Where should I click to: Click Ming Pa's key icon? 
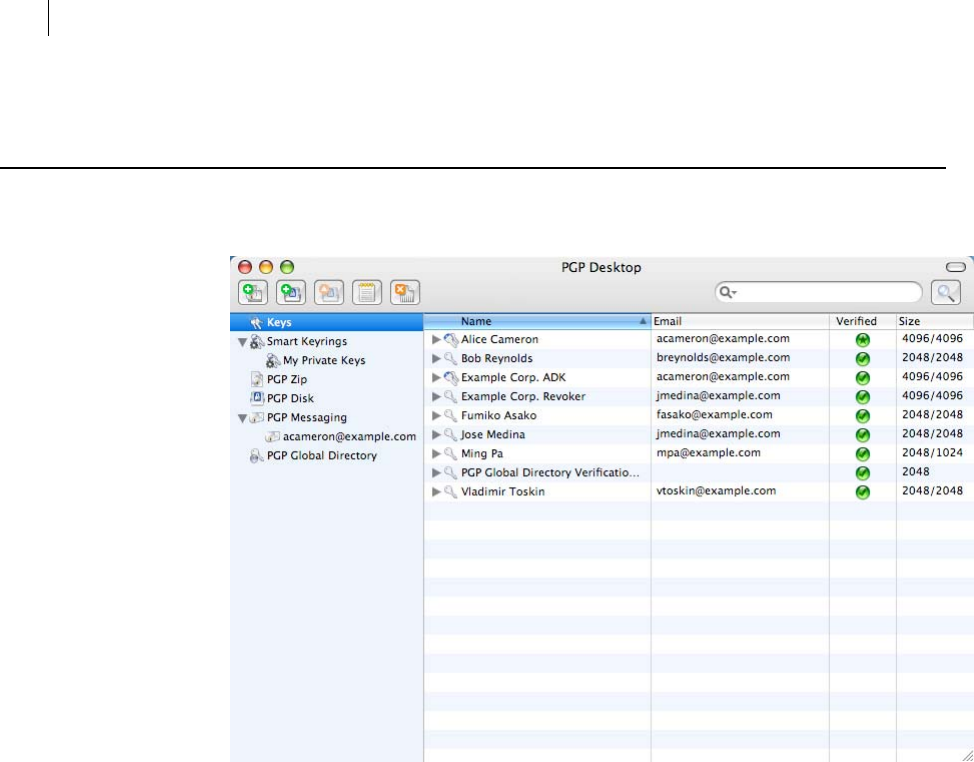pos(451,454)
